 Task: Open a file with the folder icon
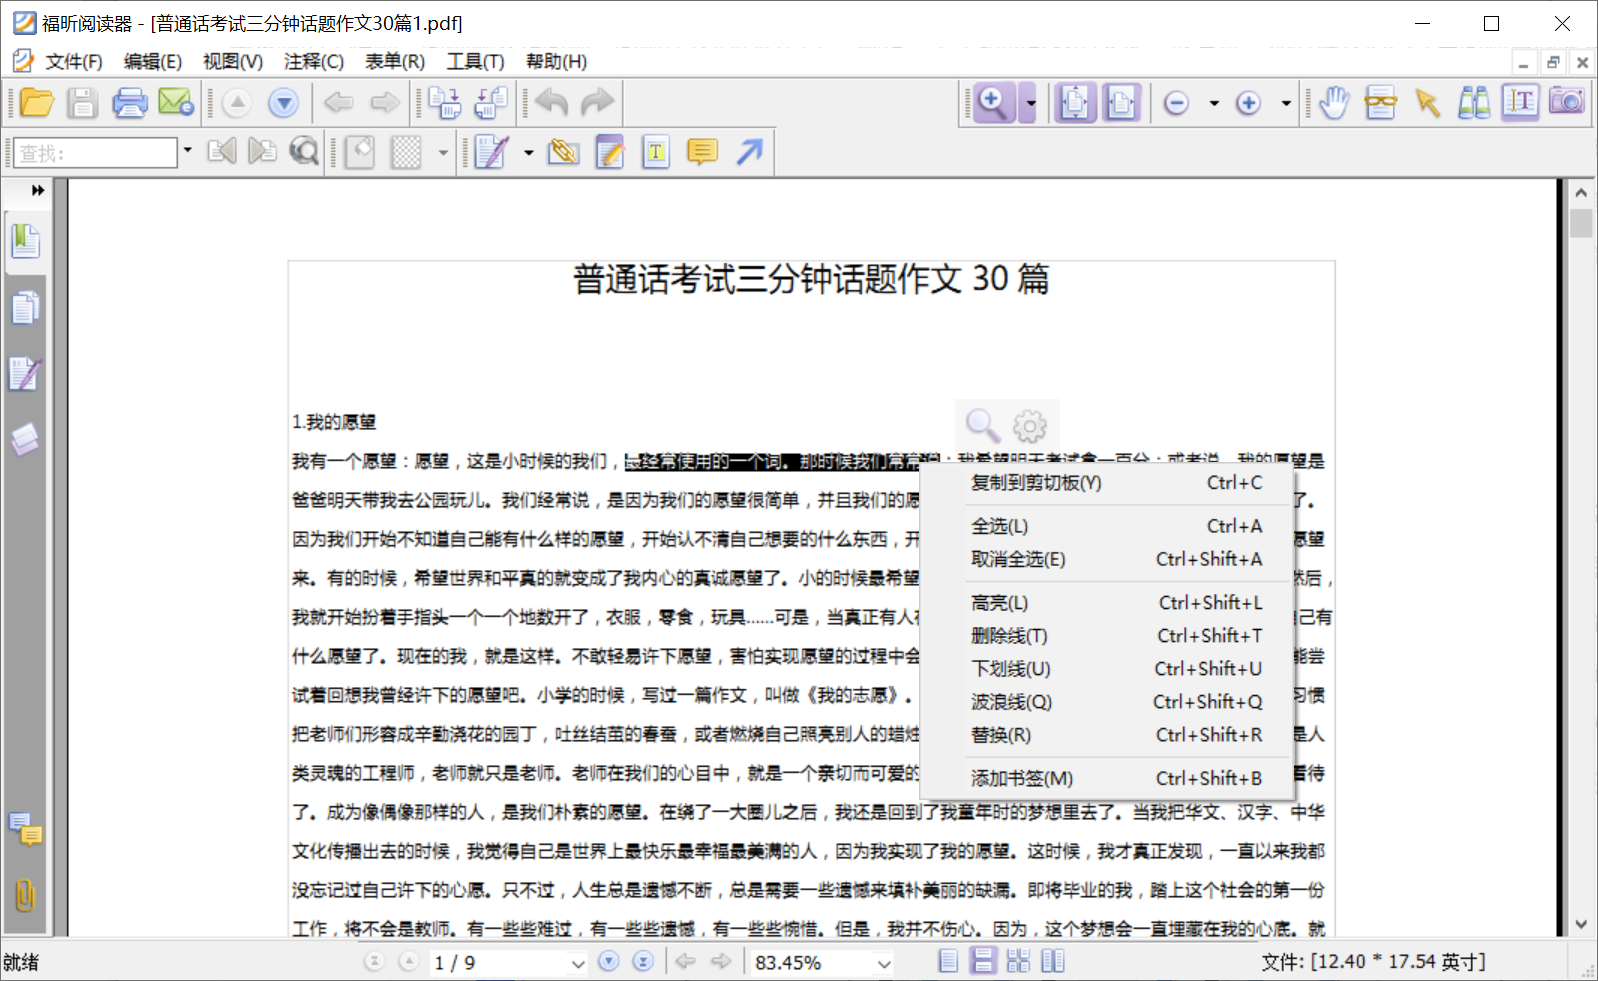click(37, 103)
